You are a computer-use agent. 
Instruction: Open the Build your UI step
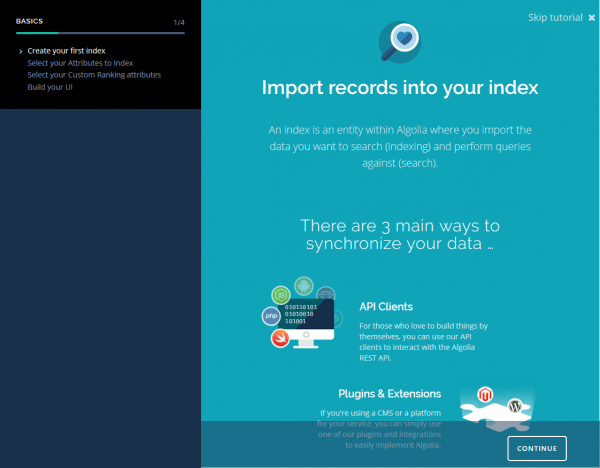(50, 87)
